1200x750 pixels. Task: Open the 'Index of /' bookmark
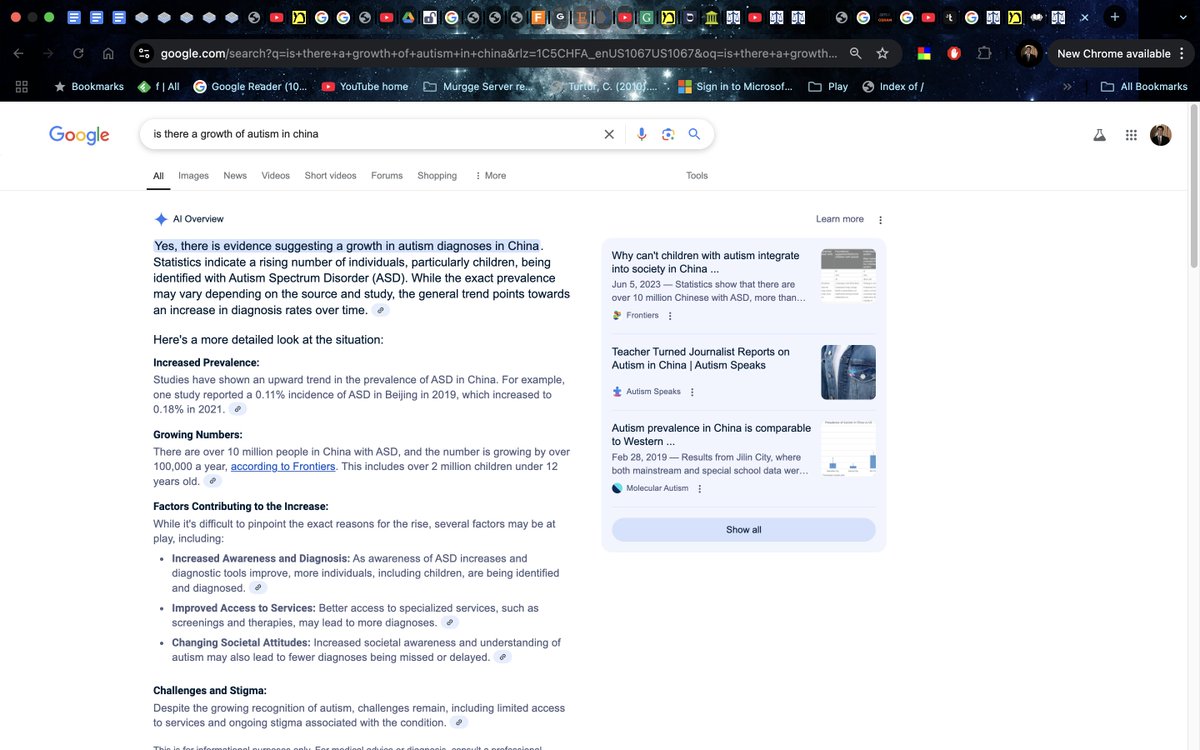pos(893,87)
